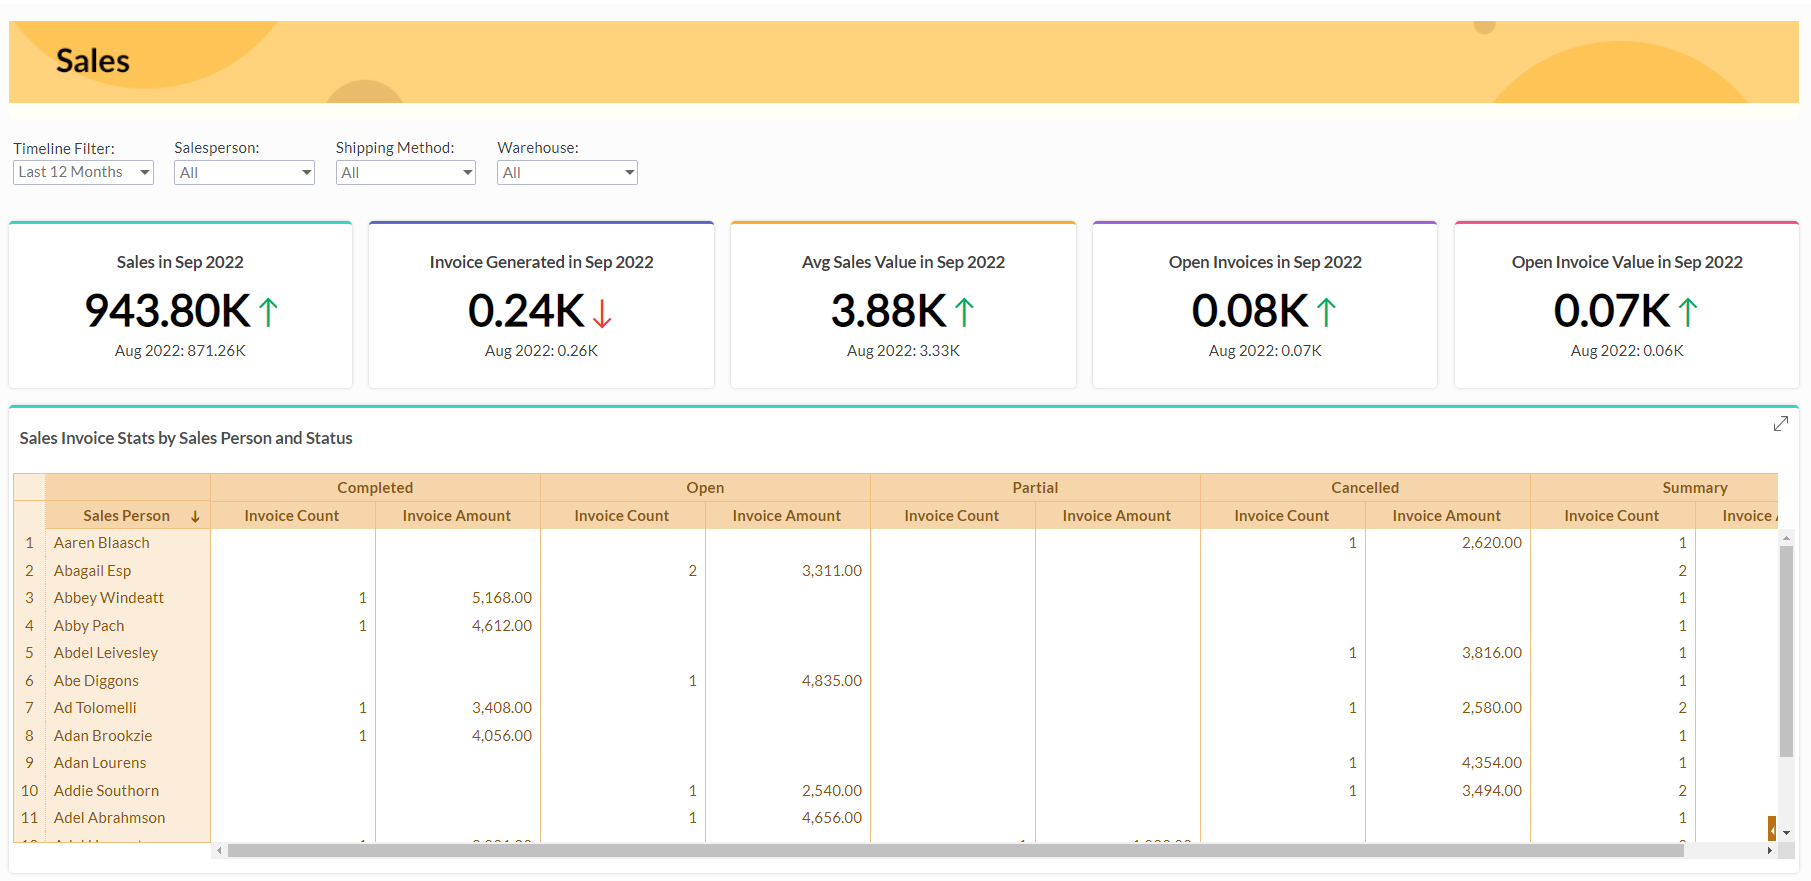Viewport: 1811px width, 881px height.
Task: Open the Warehouse dropdown
Action: [567, 173]
